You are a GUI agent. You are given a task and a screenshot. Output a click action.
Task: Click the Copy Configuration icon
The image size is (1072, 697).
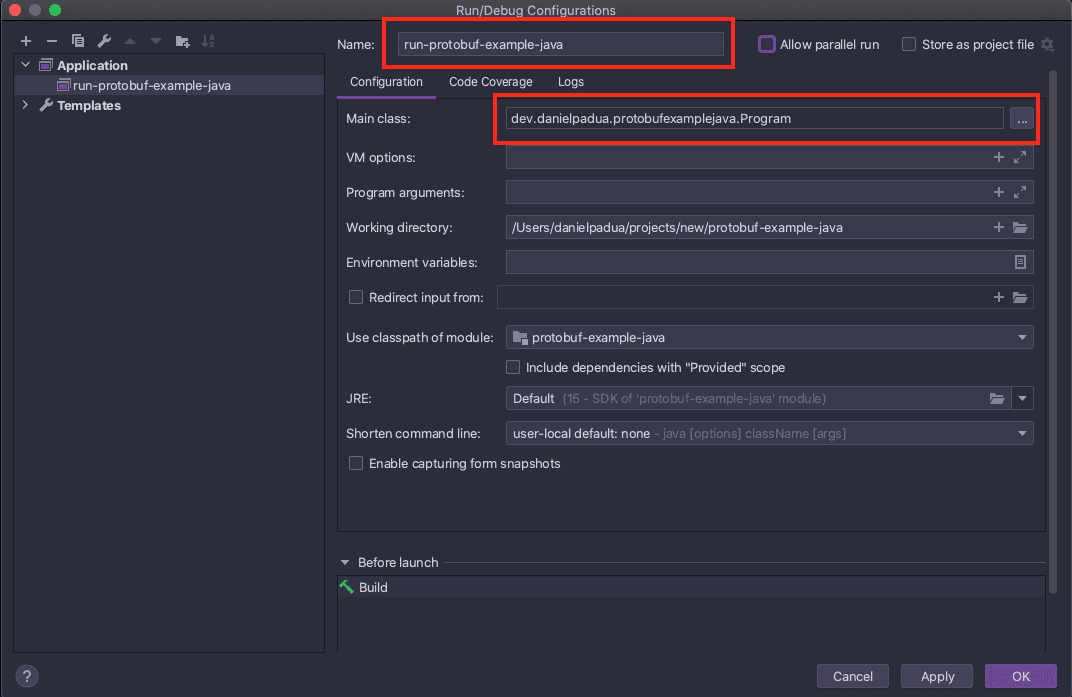tap(78, 41)
